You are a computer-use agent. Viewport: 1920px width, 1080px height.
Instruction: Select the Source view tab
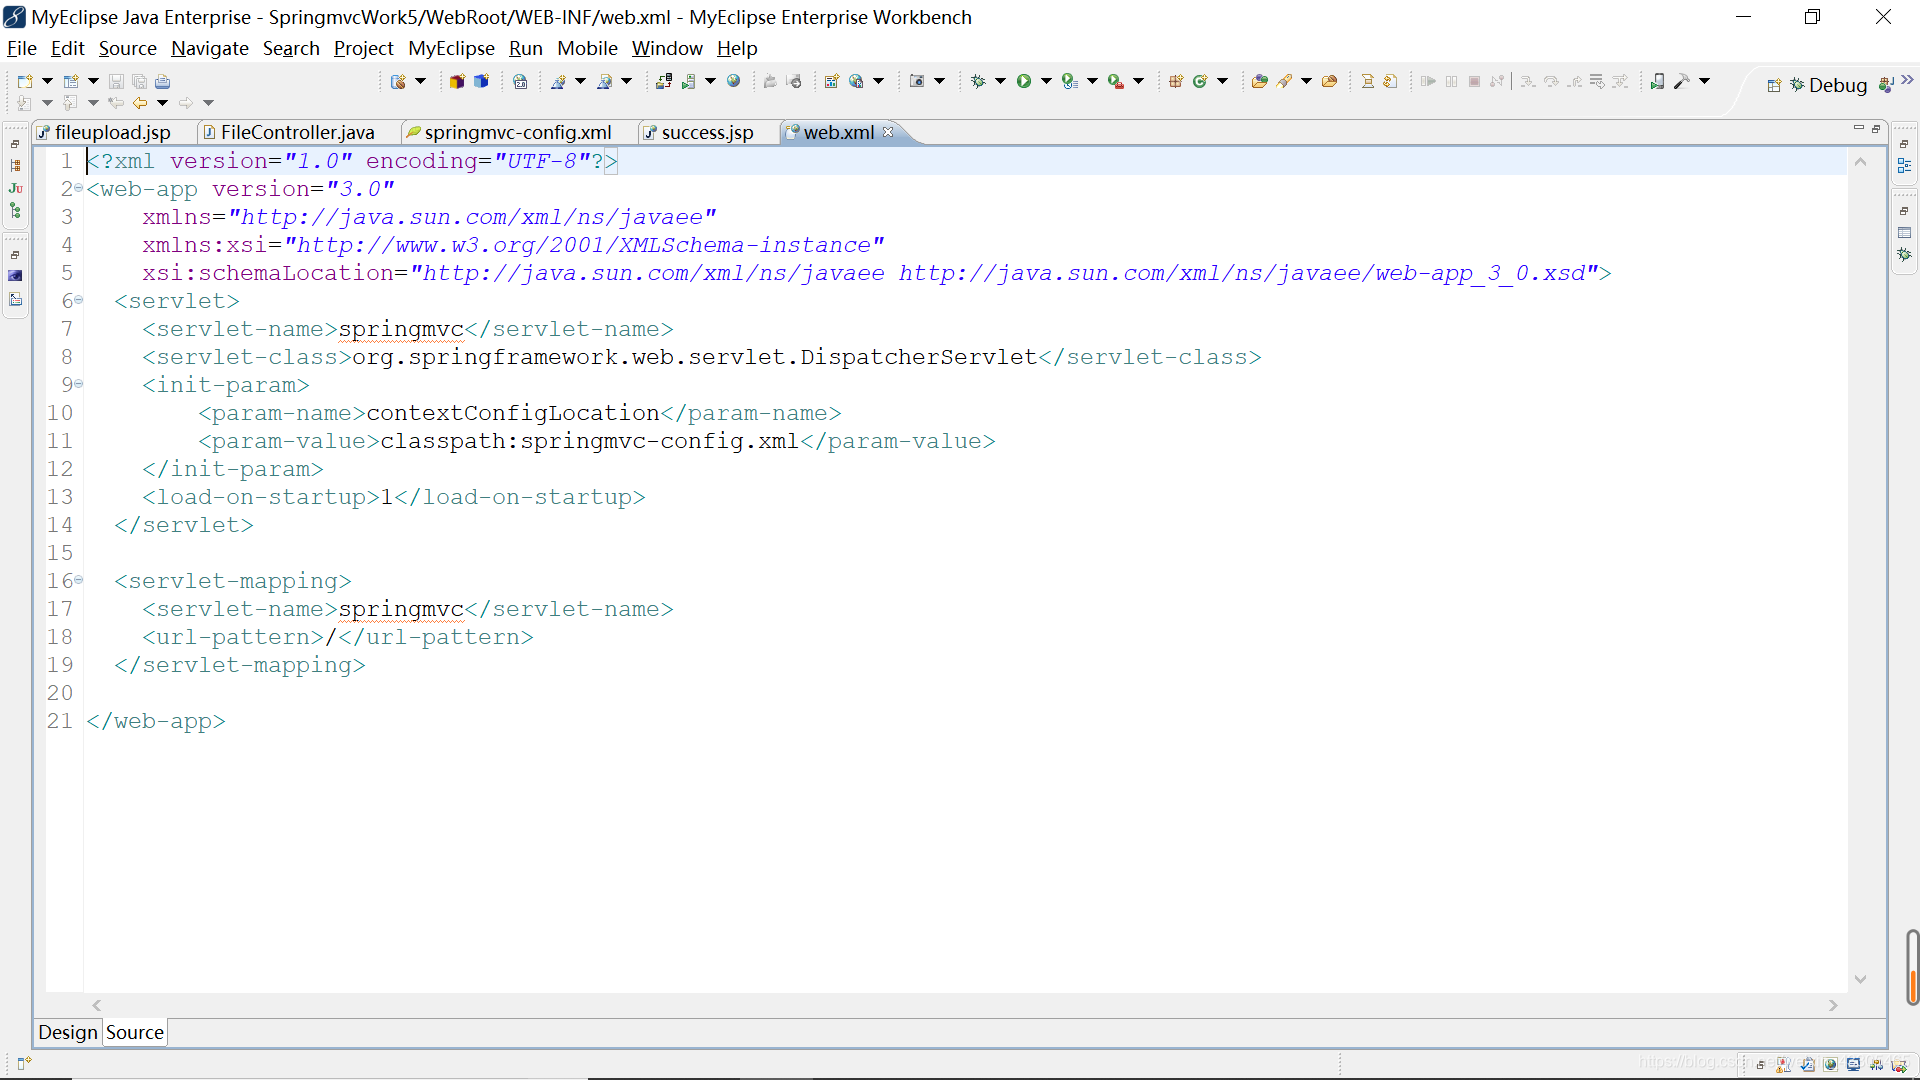[x=135, y=1032]
